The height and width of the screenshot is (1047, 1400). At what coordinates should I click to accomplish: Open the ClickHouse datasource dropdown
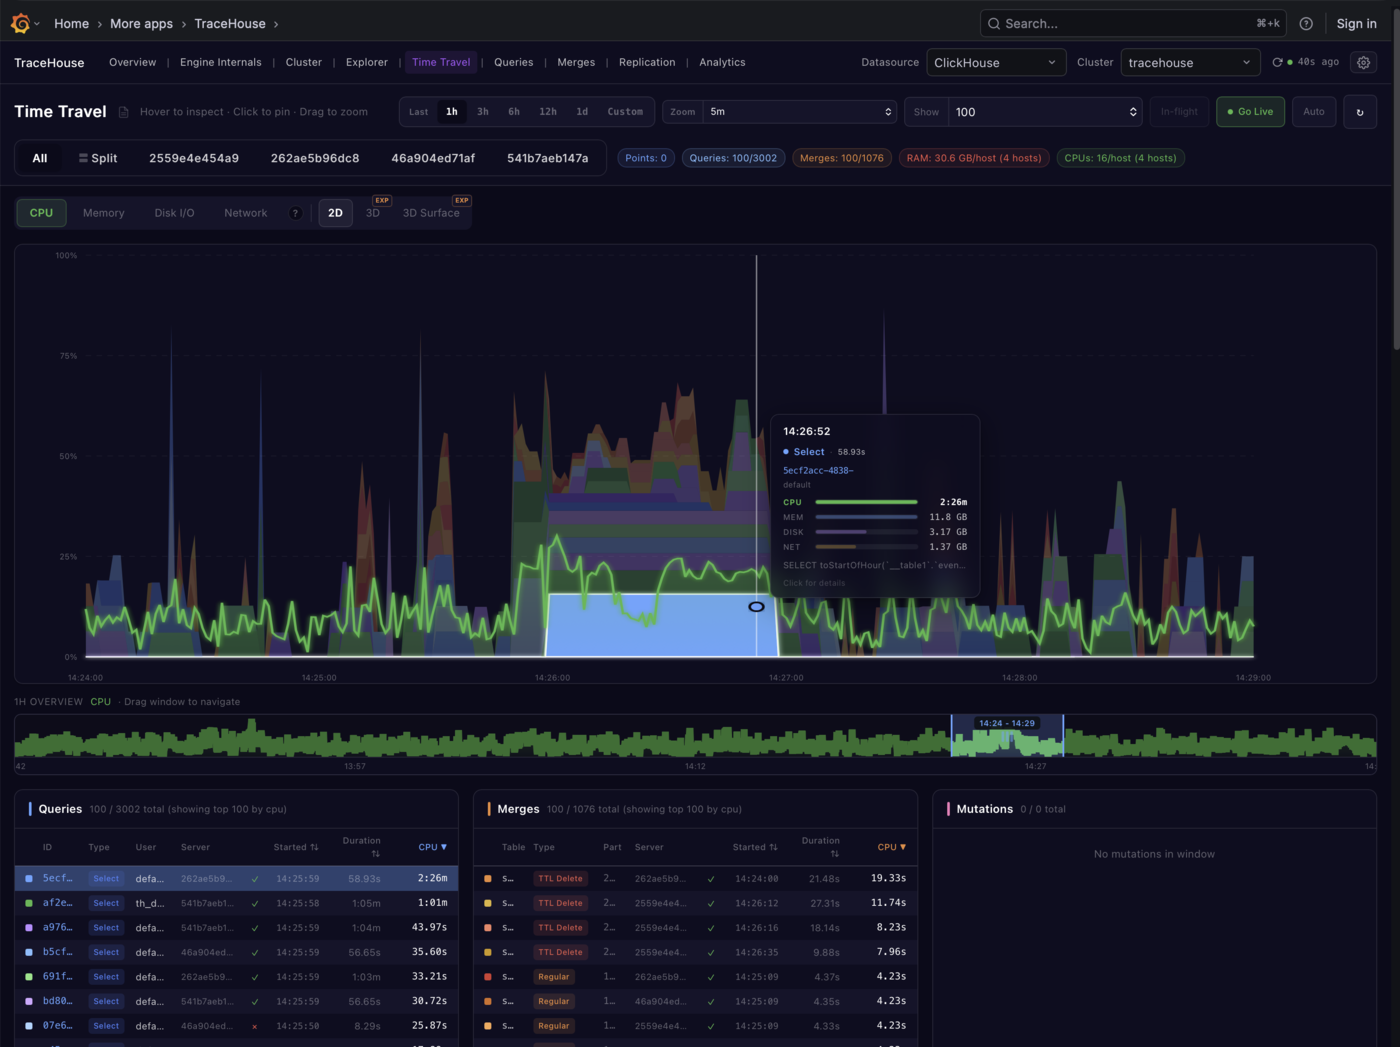[x=996, y=62]
